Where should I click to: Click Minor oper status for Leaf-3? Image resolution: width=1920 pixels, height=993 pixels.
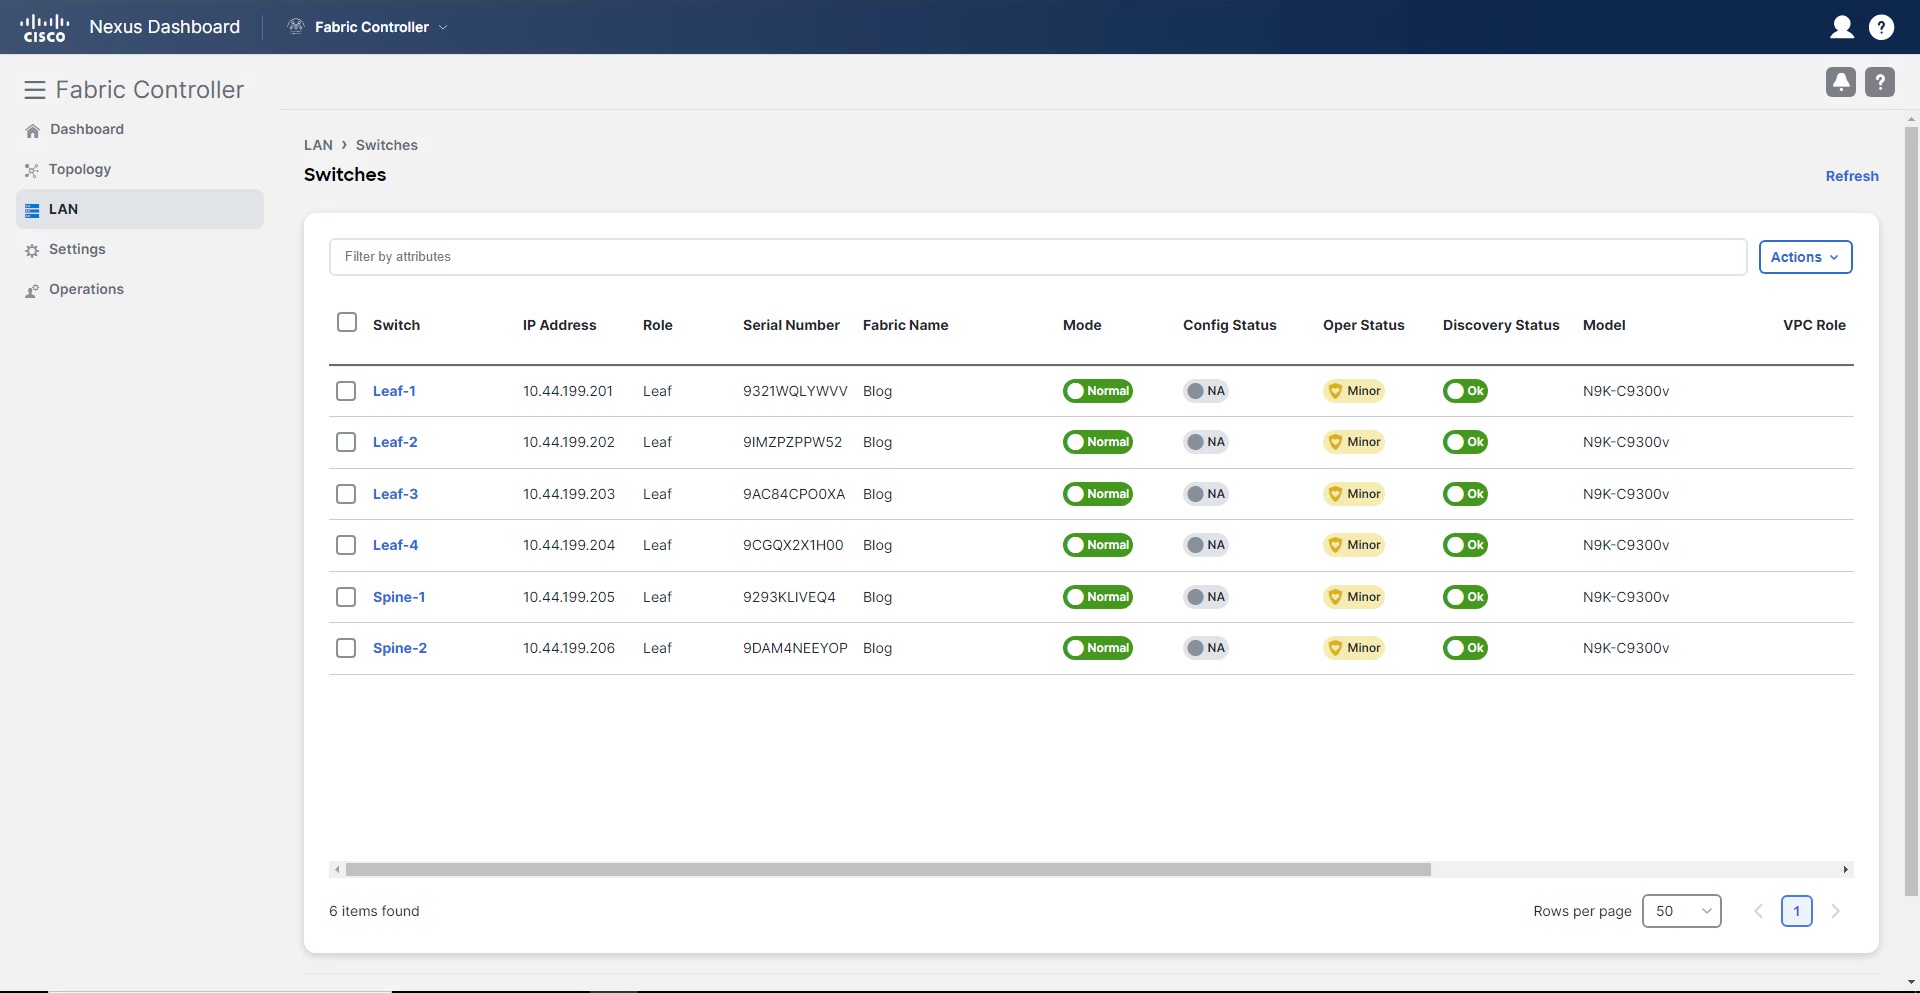[1354, 494]
